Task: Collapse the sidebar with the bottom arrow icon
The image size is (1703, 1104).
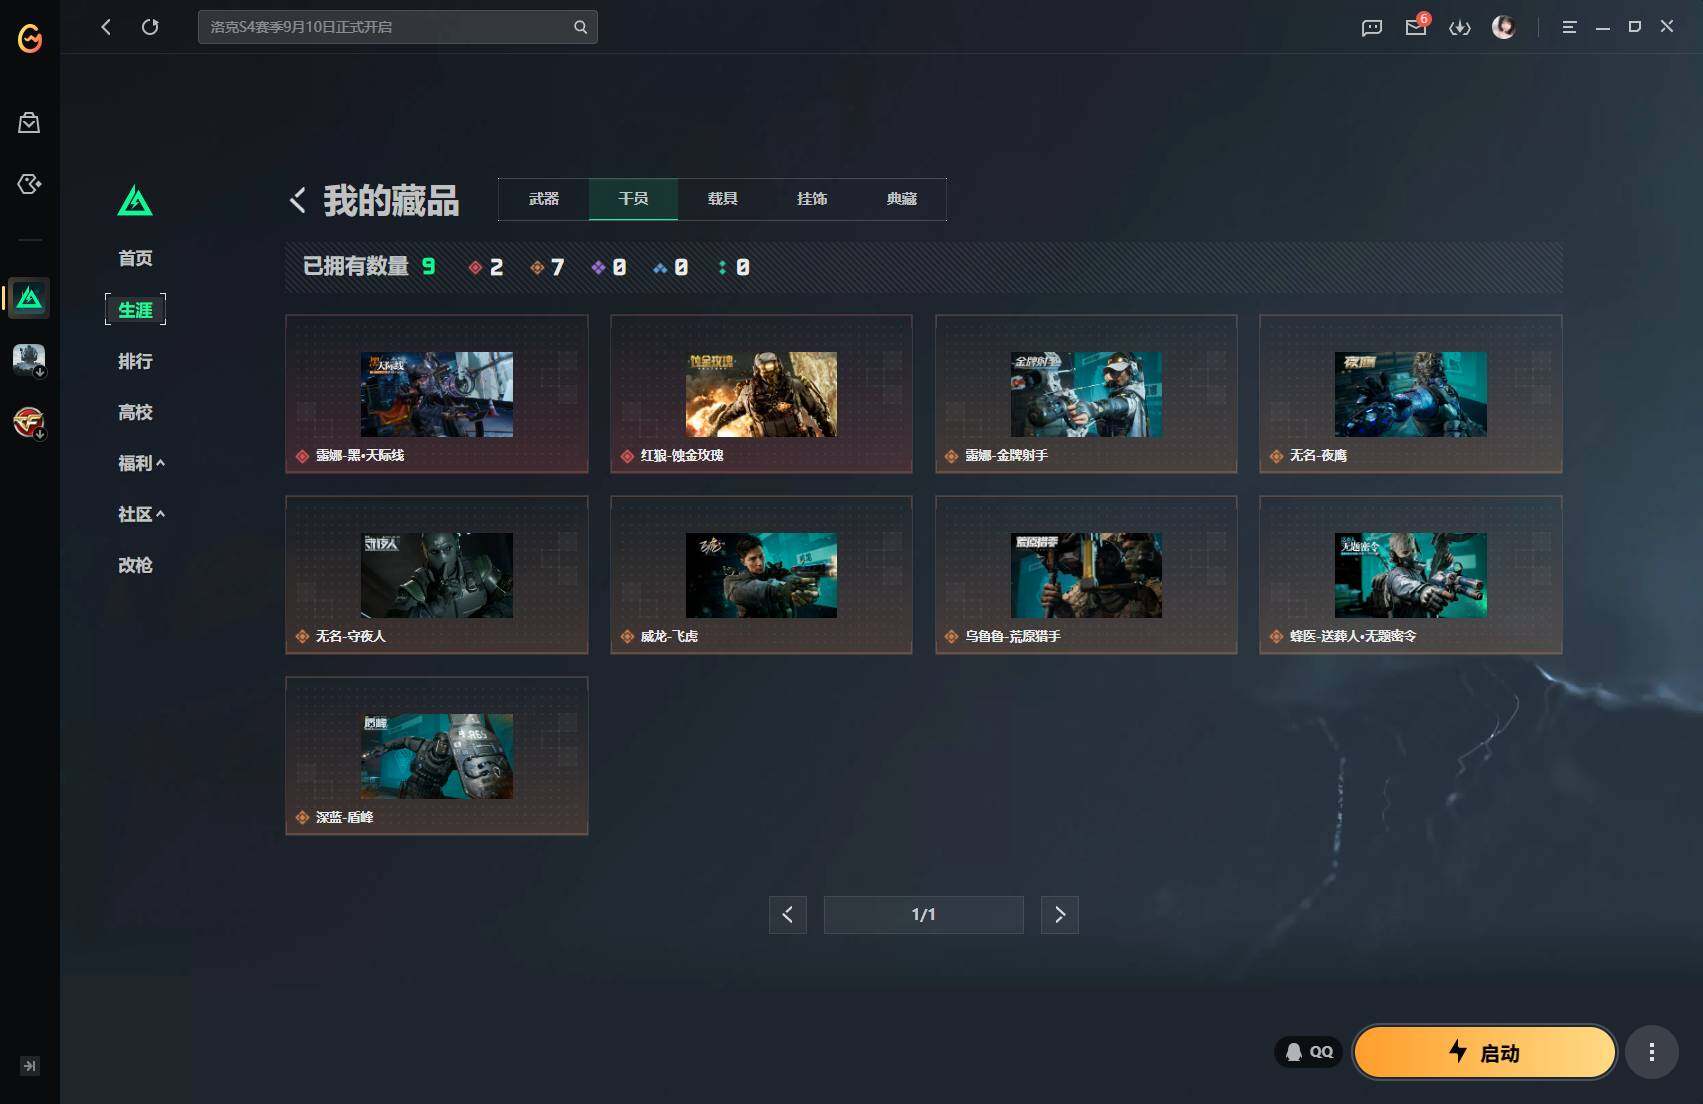Action: 30,1066
